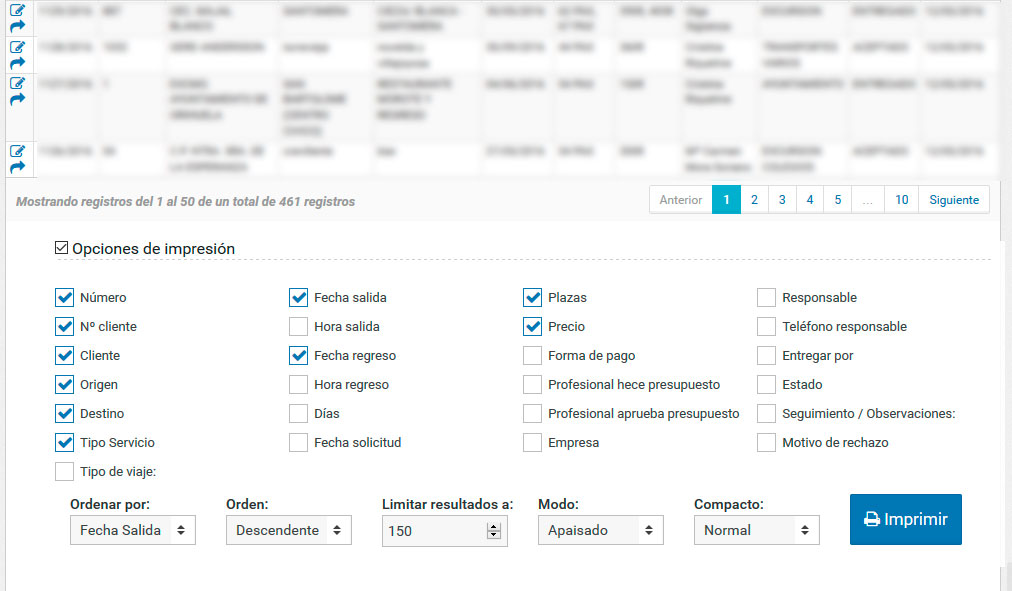Click the Imprimir button
Image resolution: width=1012 pixels, height=591 pixels.
click(x=906, y=519)
